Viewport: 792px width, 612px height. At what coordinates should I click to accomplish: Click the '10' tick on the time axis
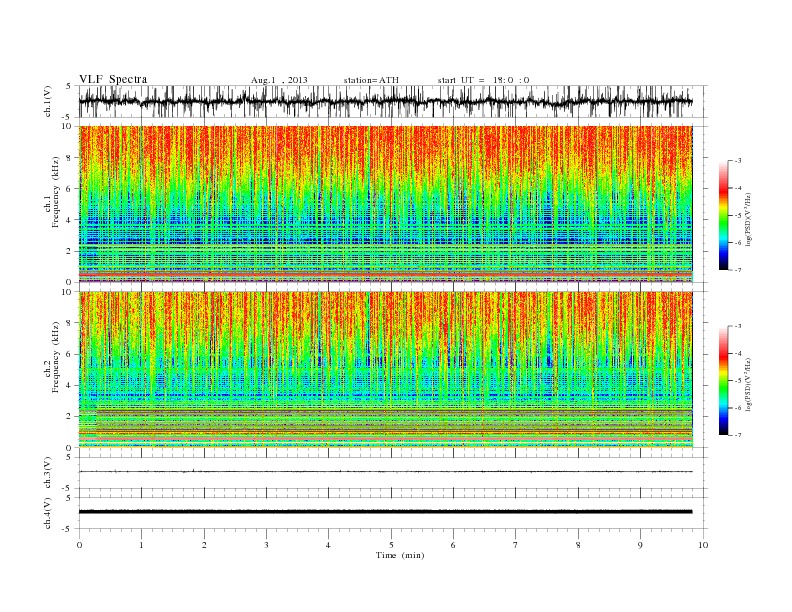703,545
